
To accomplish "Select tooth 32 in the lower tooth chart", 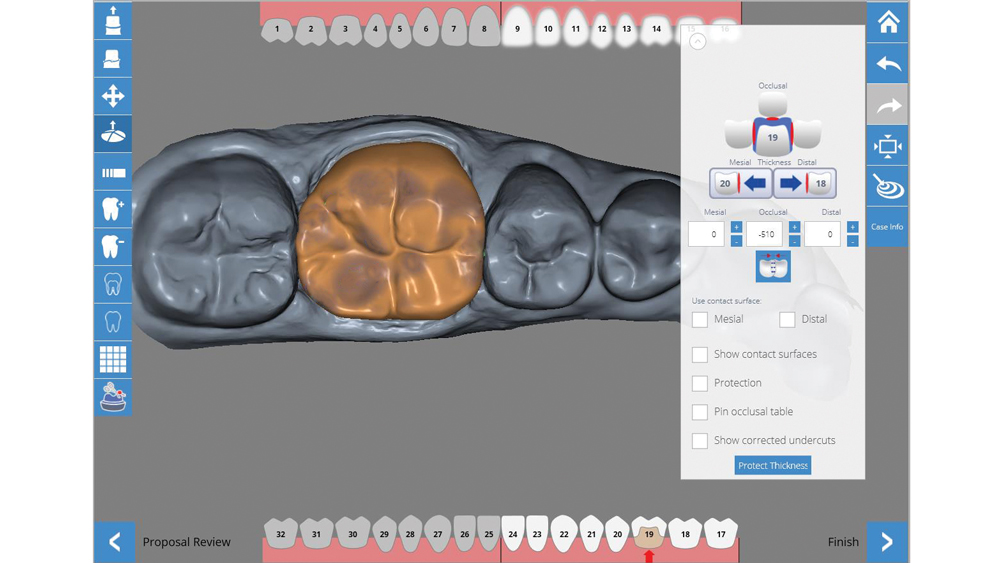I will (x=281, y=532).
